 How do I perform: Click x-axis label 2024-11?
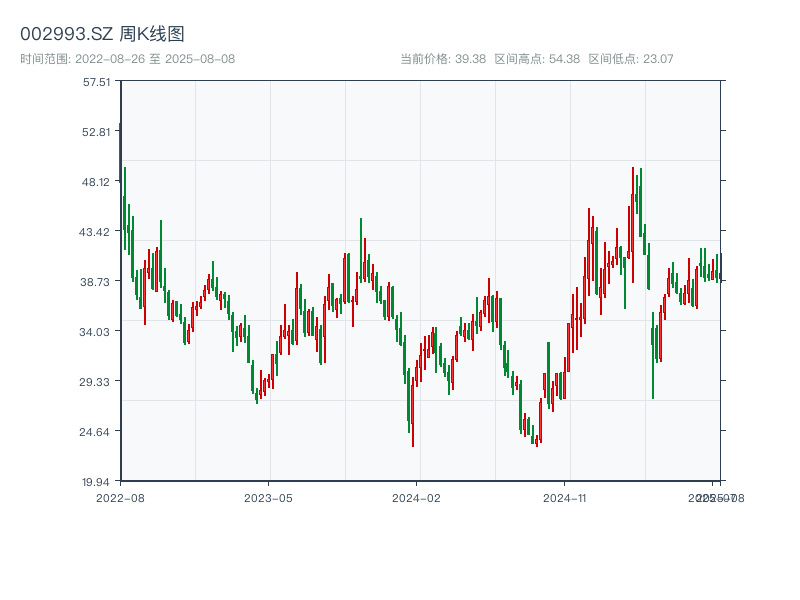[565, 498]
